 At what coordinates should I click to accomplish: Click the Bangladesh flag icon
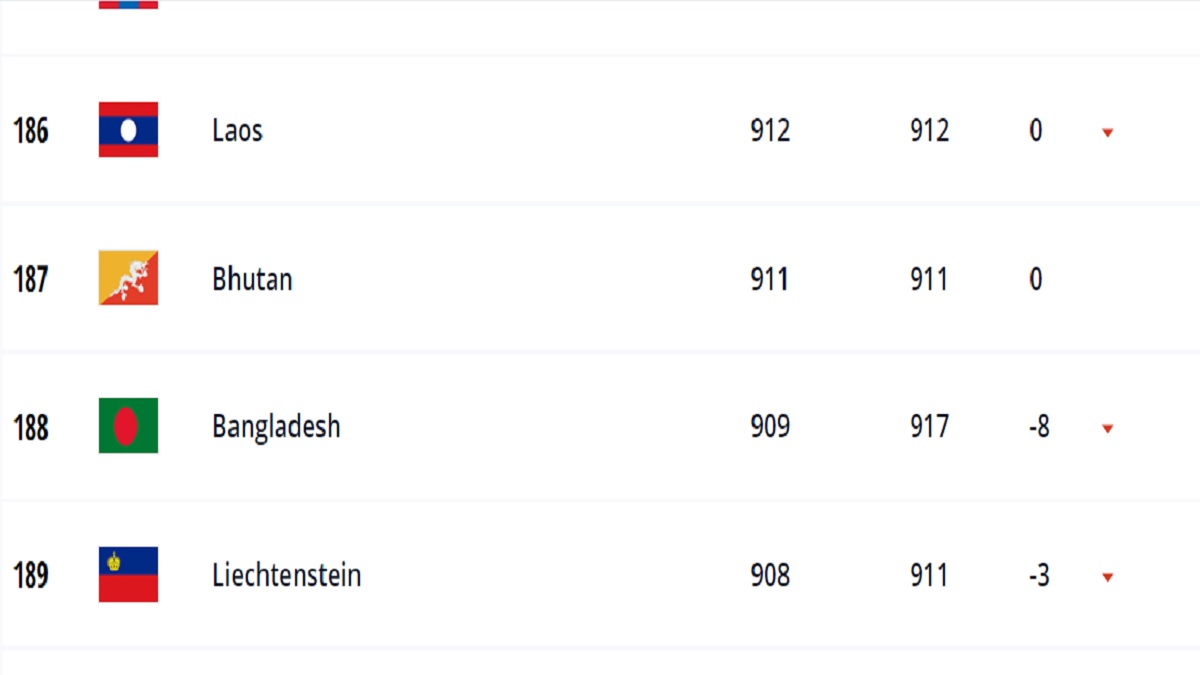(128, 426)
